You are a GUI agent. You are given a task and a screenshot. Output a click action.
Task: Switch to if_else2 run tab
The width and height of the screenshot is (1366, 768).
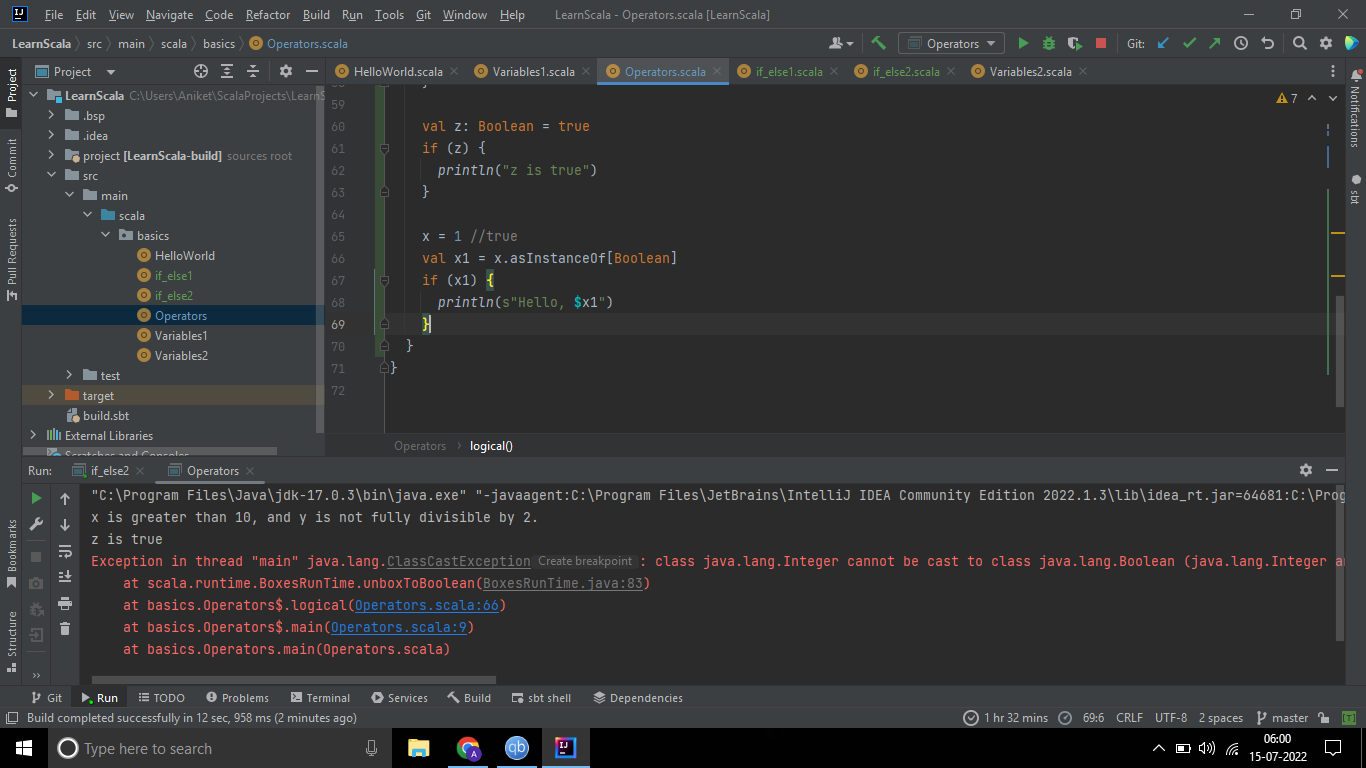[109, 470]
